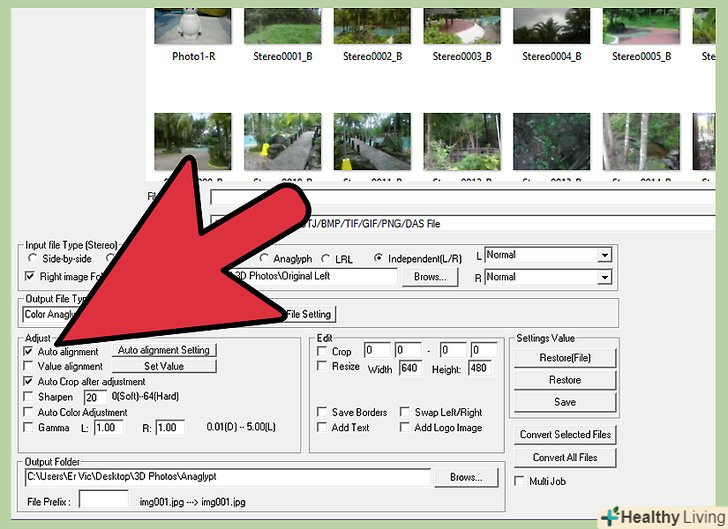728x529 pixels.
Task: Click the file name input field
Action: coord(462,197)
